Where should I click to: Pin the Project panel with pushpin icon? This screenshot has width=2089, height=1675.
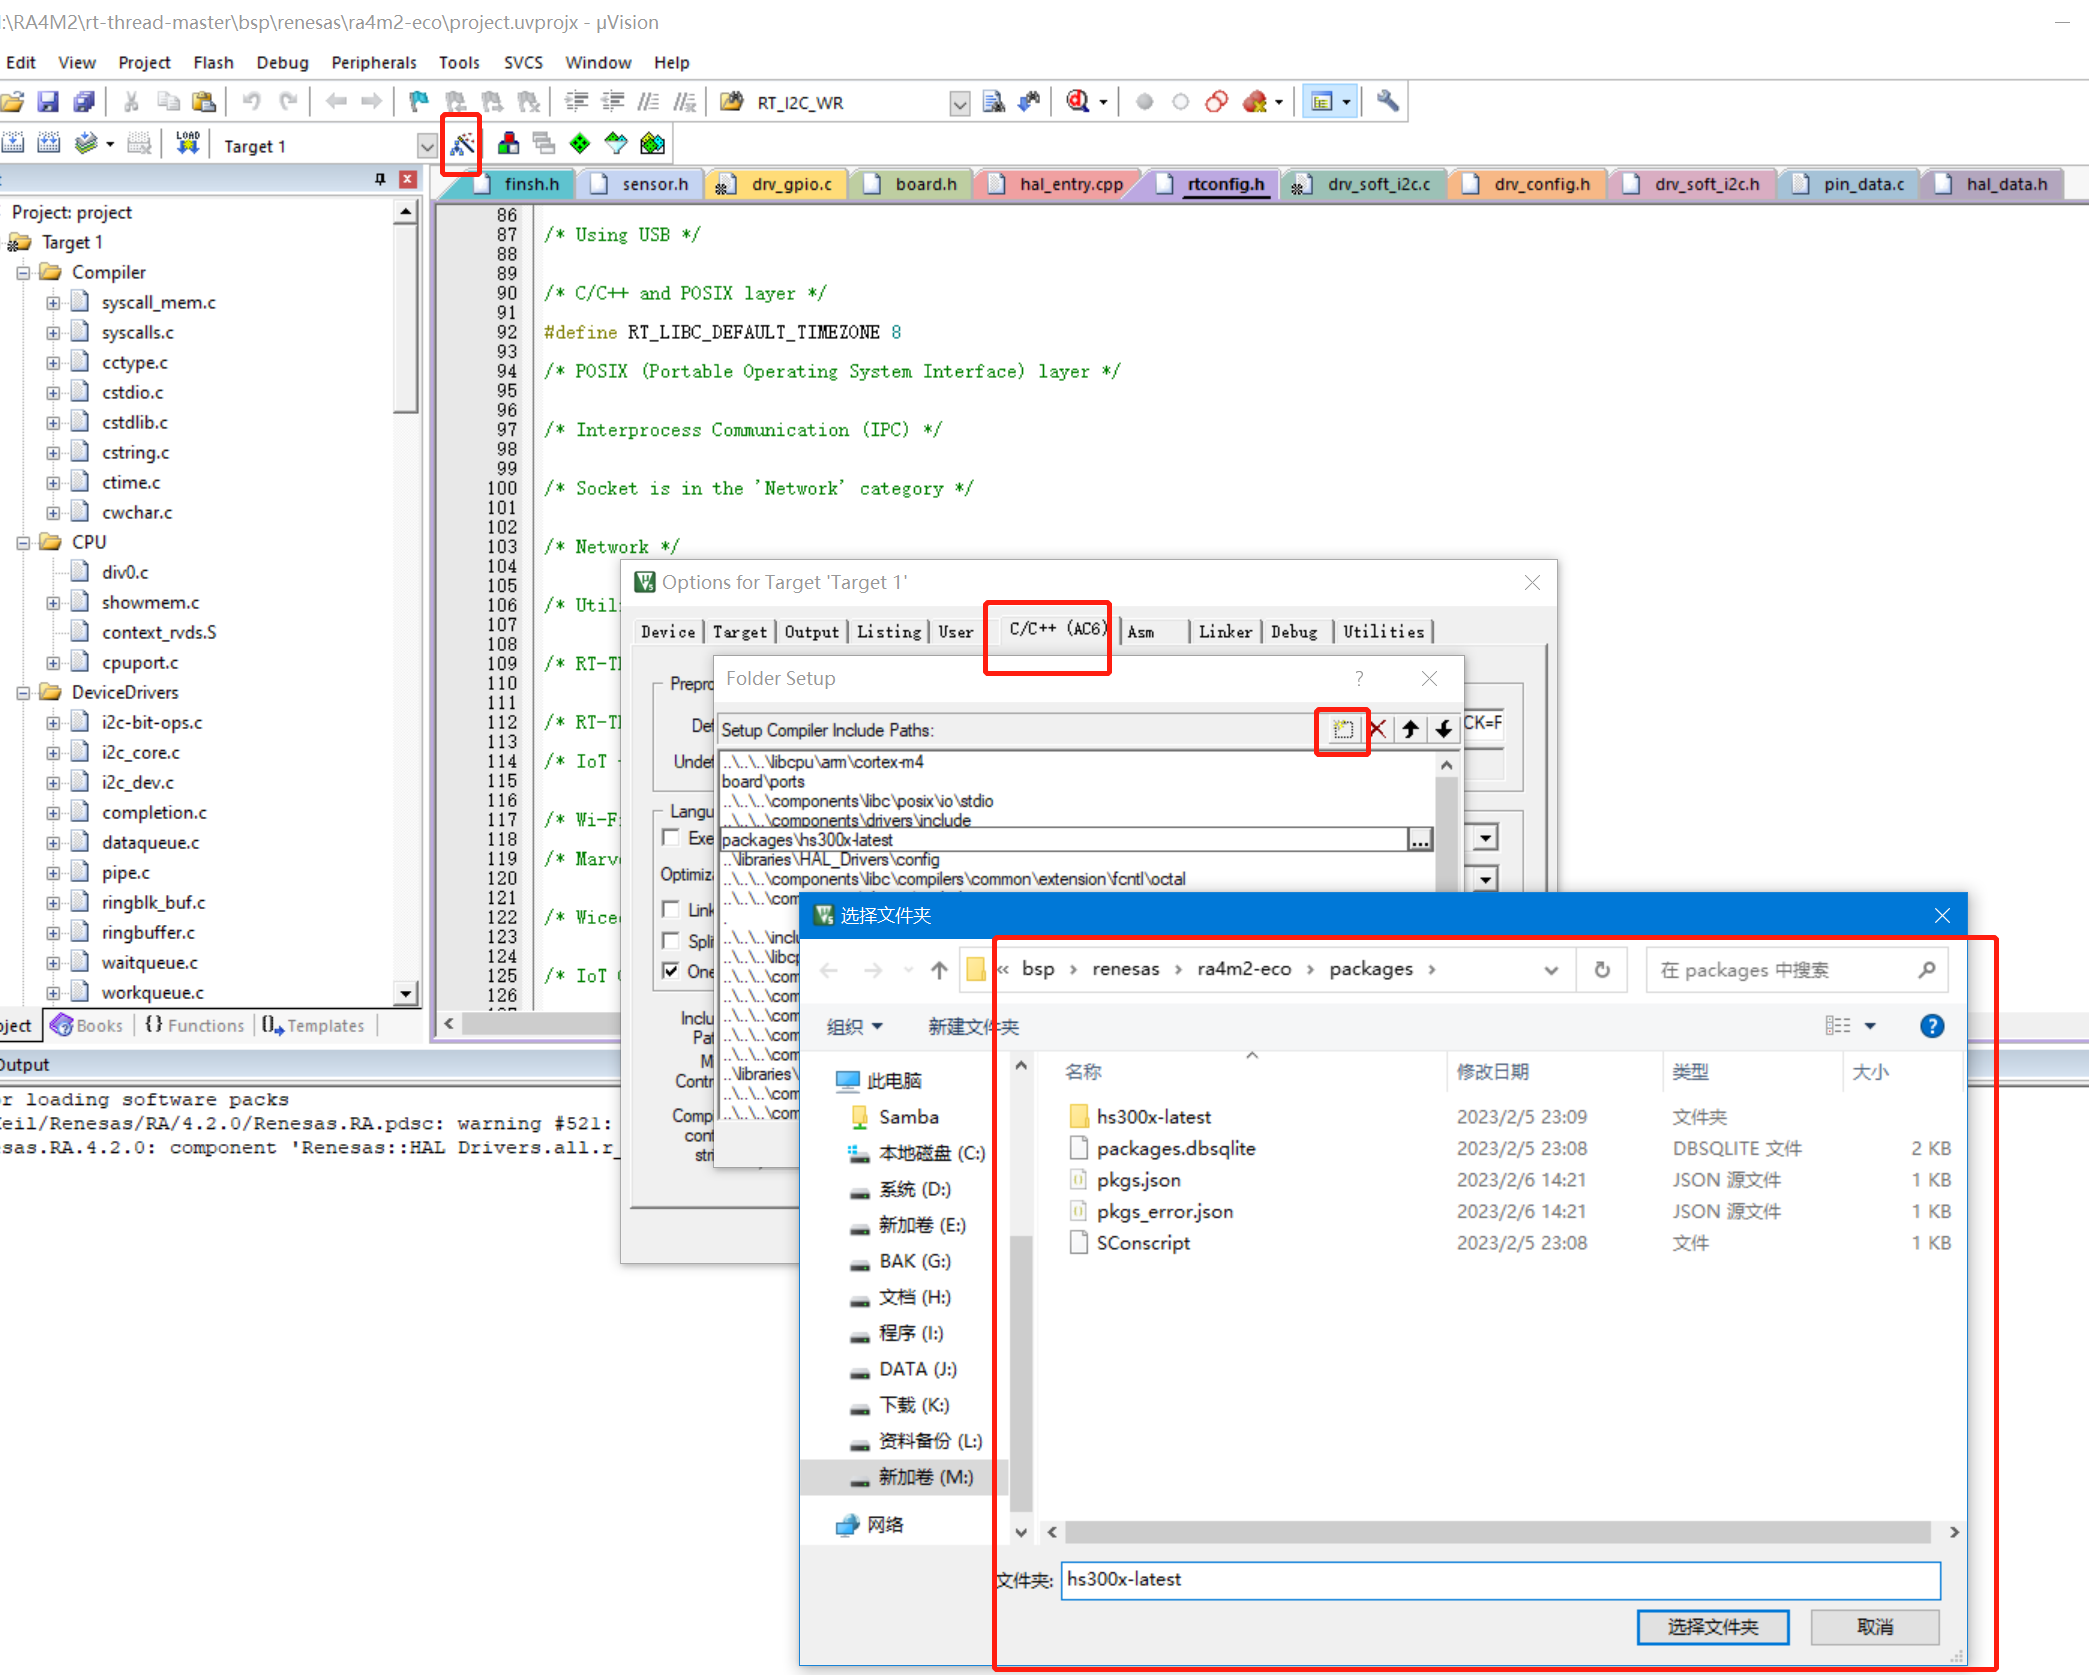(380, 179)
